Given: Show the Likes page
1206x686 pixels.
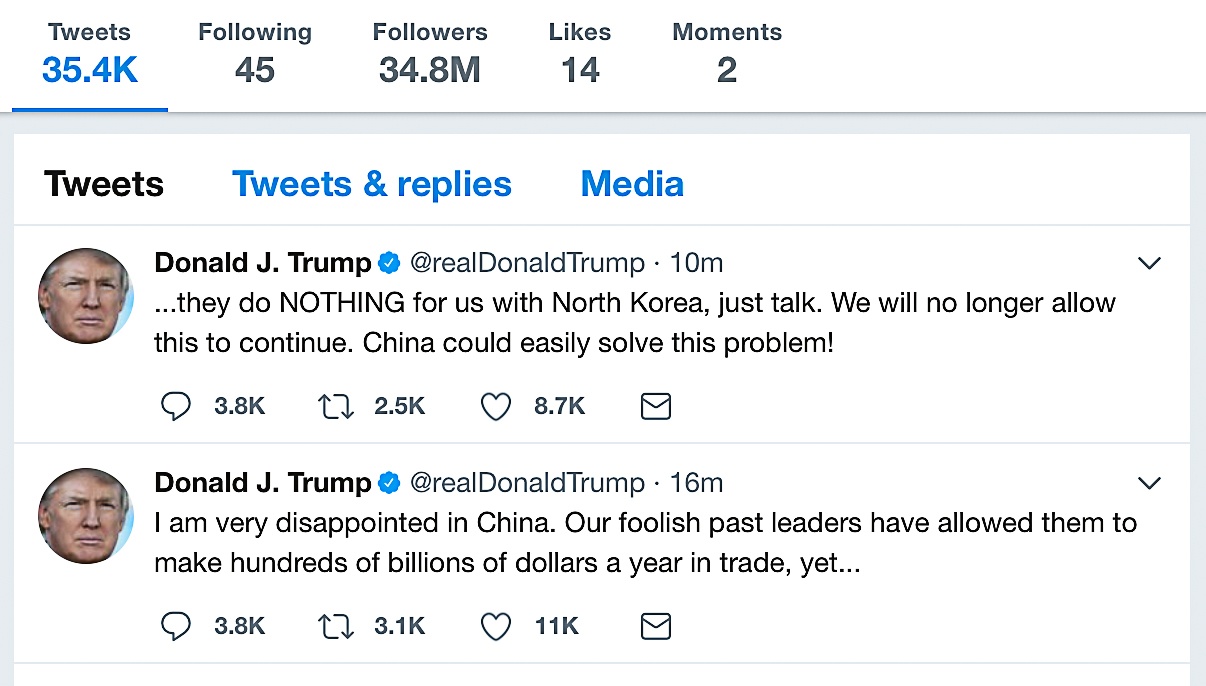Looking at the screenshot, I should (580, 50).
